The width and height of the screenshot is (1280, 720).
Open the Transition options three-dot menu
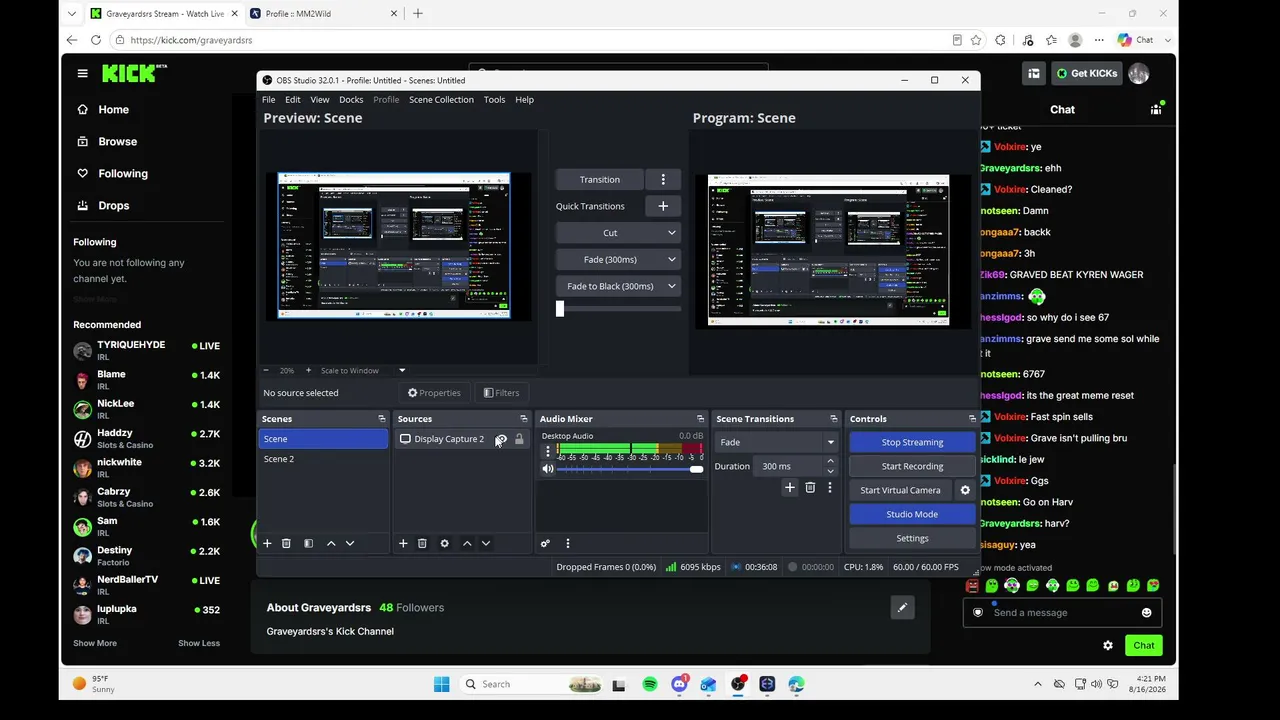click(663, 179)
